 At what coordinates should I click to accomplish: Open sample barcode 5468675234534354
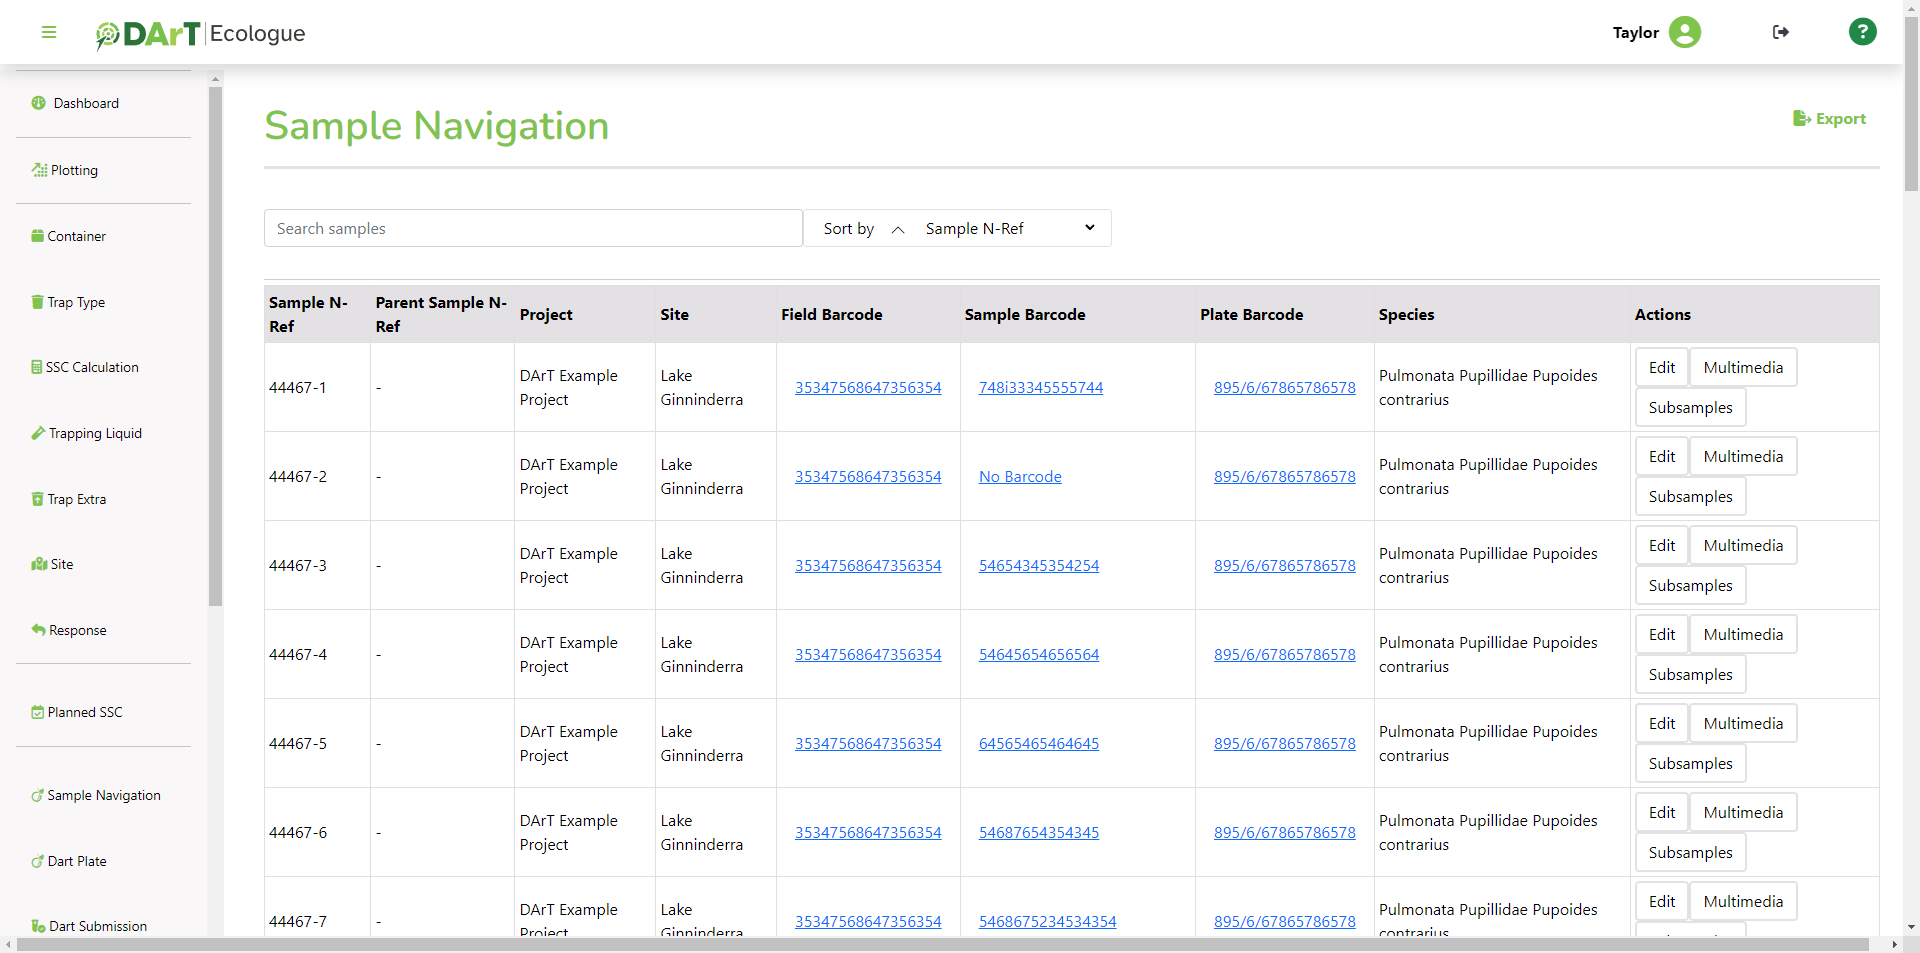tap(1047, 922)
